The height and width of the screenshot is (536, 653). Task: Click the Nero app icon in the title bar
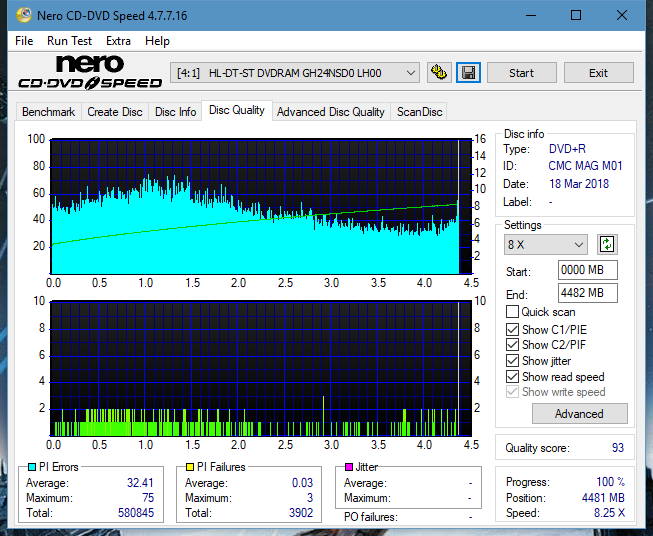[x=24, y=15]
